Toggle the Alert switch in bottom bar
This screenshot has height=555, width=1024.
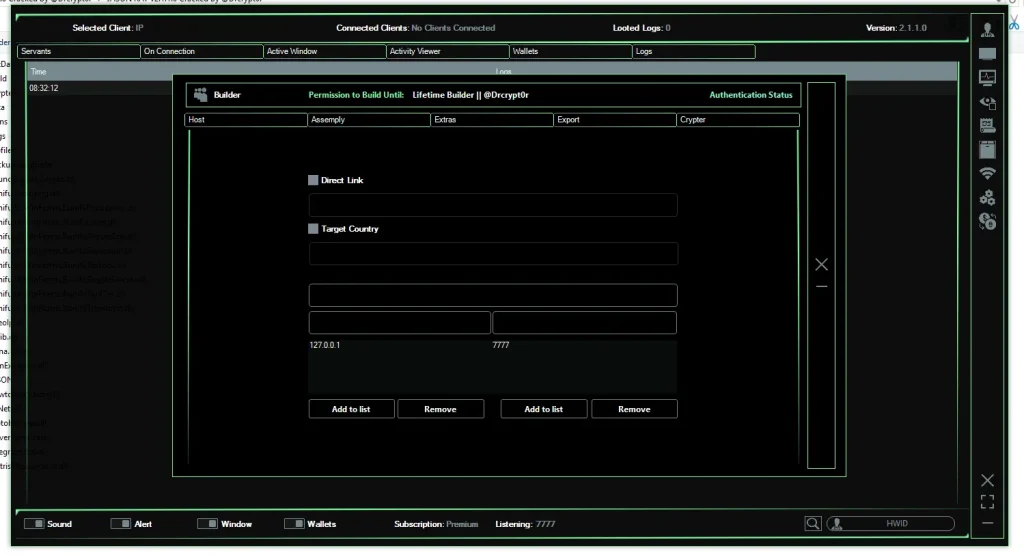121,524
